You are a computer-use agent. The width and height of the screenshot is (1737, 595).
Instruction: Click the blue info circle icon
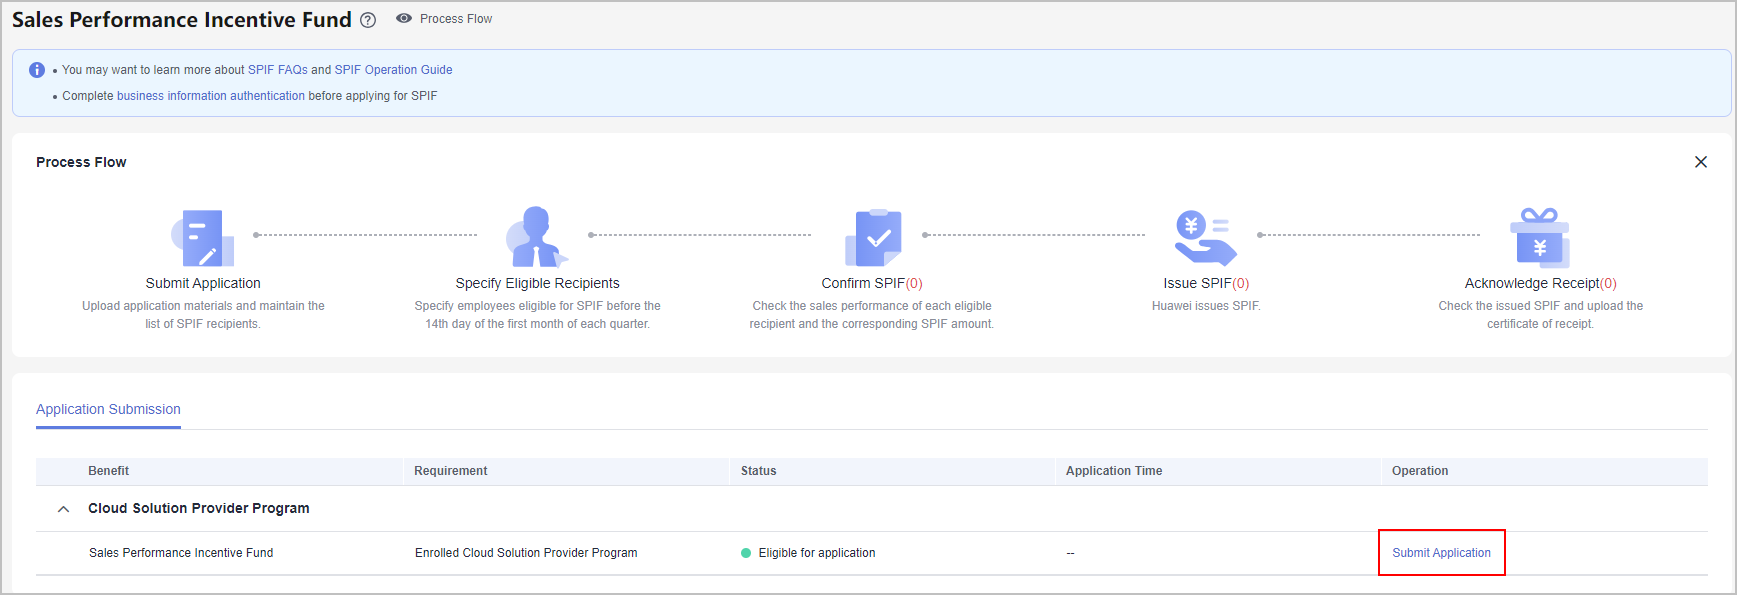click(x=37, y=70)
